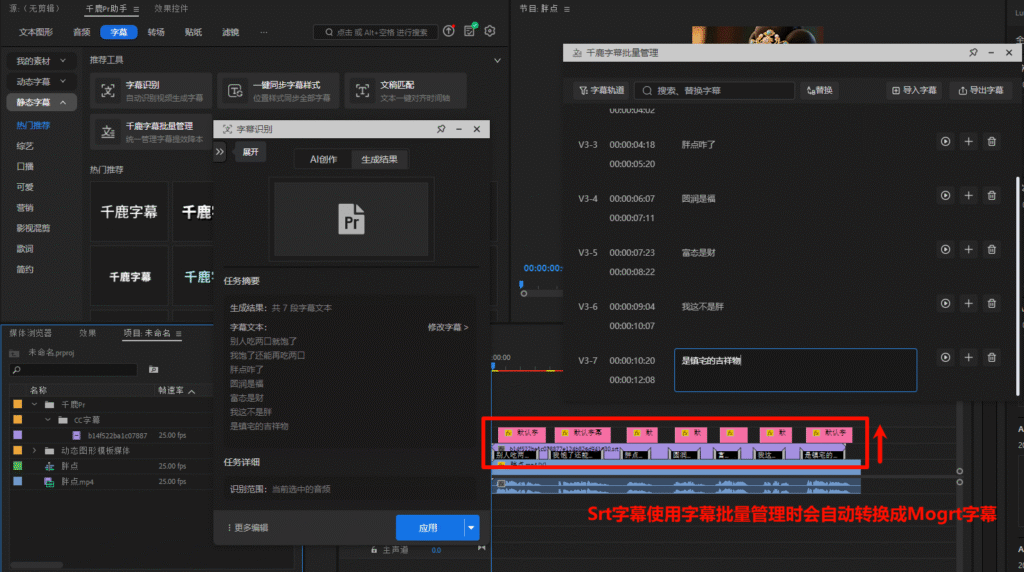This screenshot has height=572, width=1024.
Task: Switch to the 音频 tab
Action: tap(82, 32)
